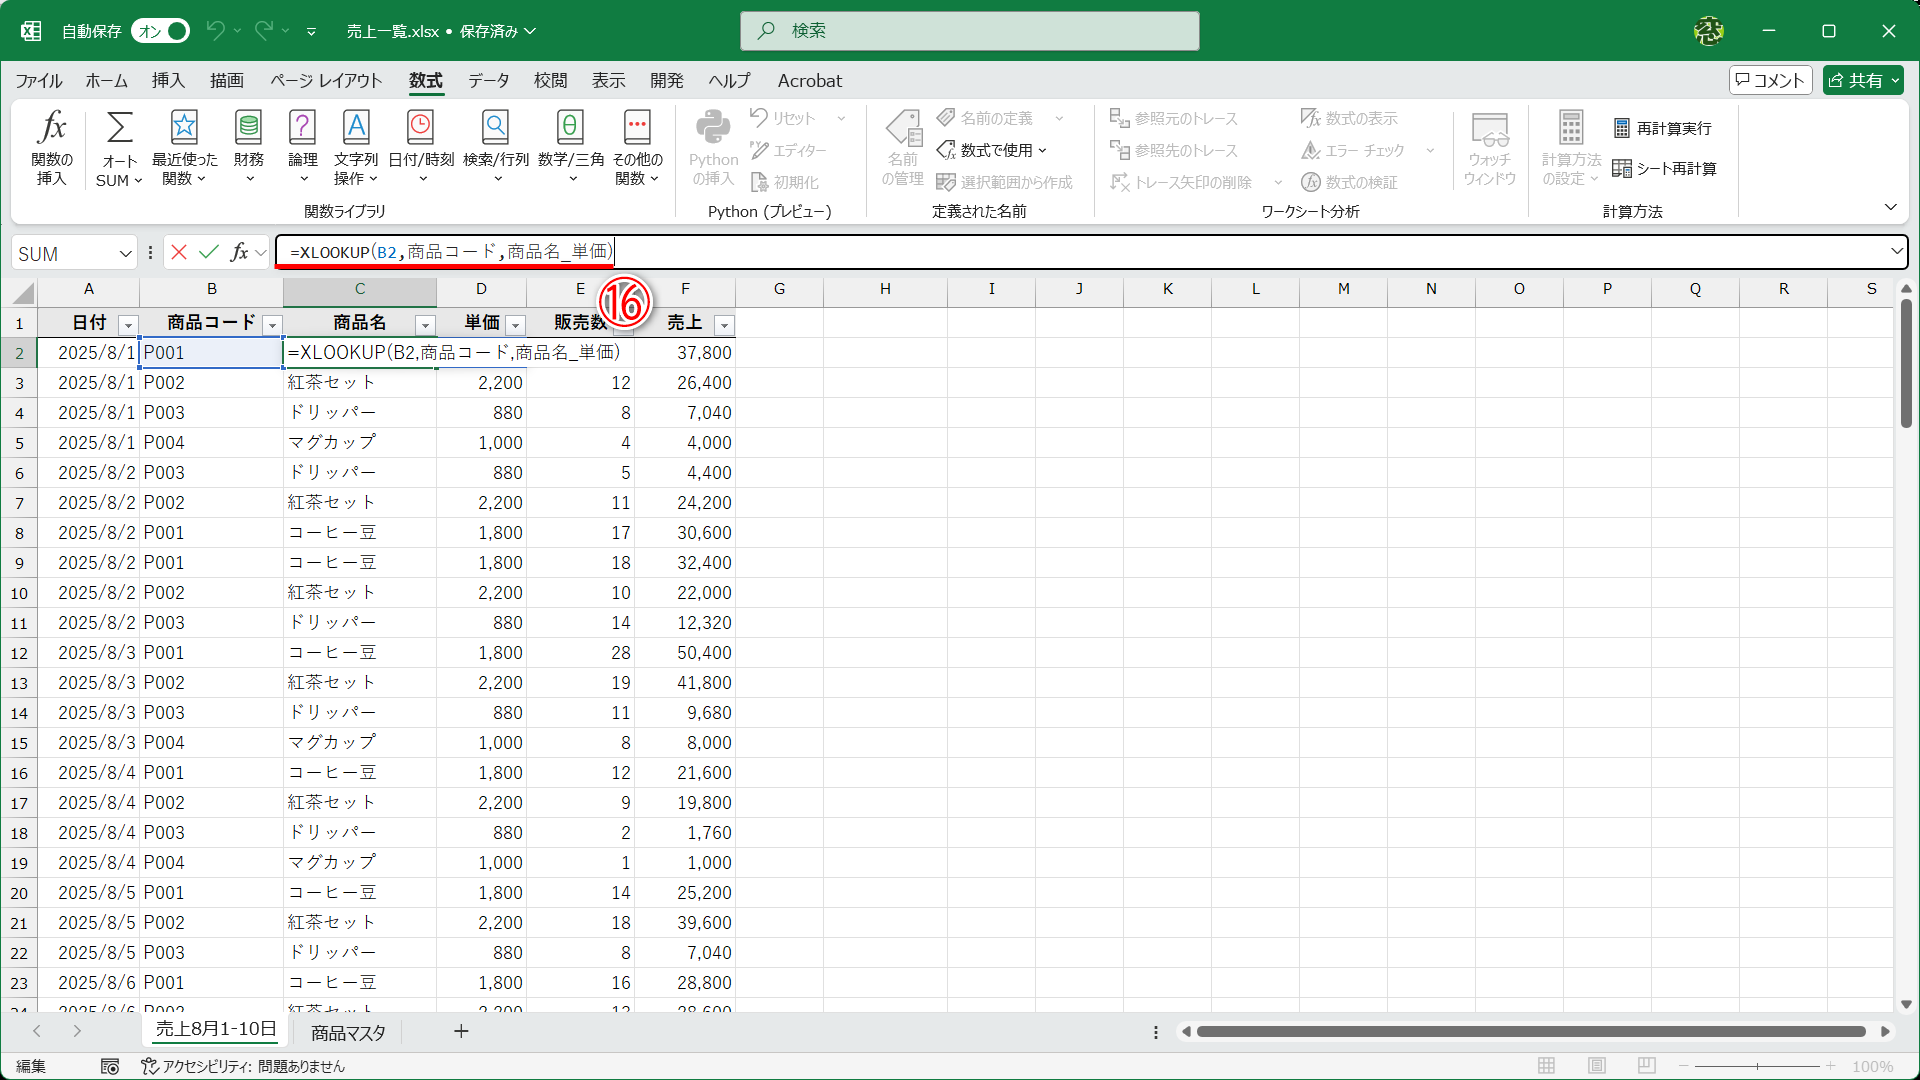Toggle 自動保存 (AutoSave) off
This screenshot has height=1080, width=1920.
[x=160, y=31]
